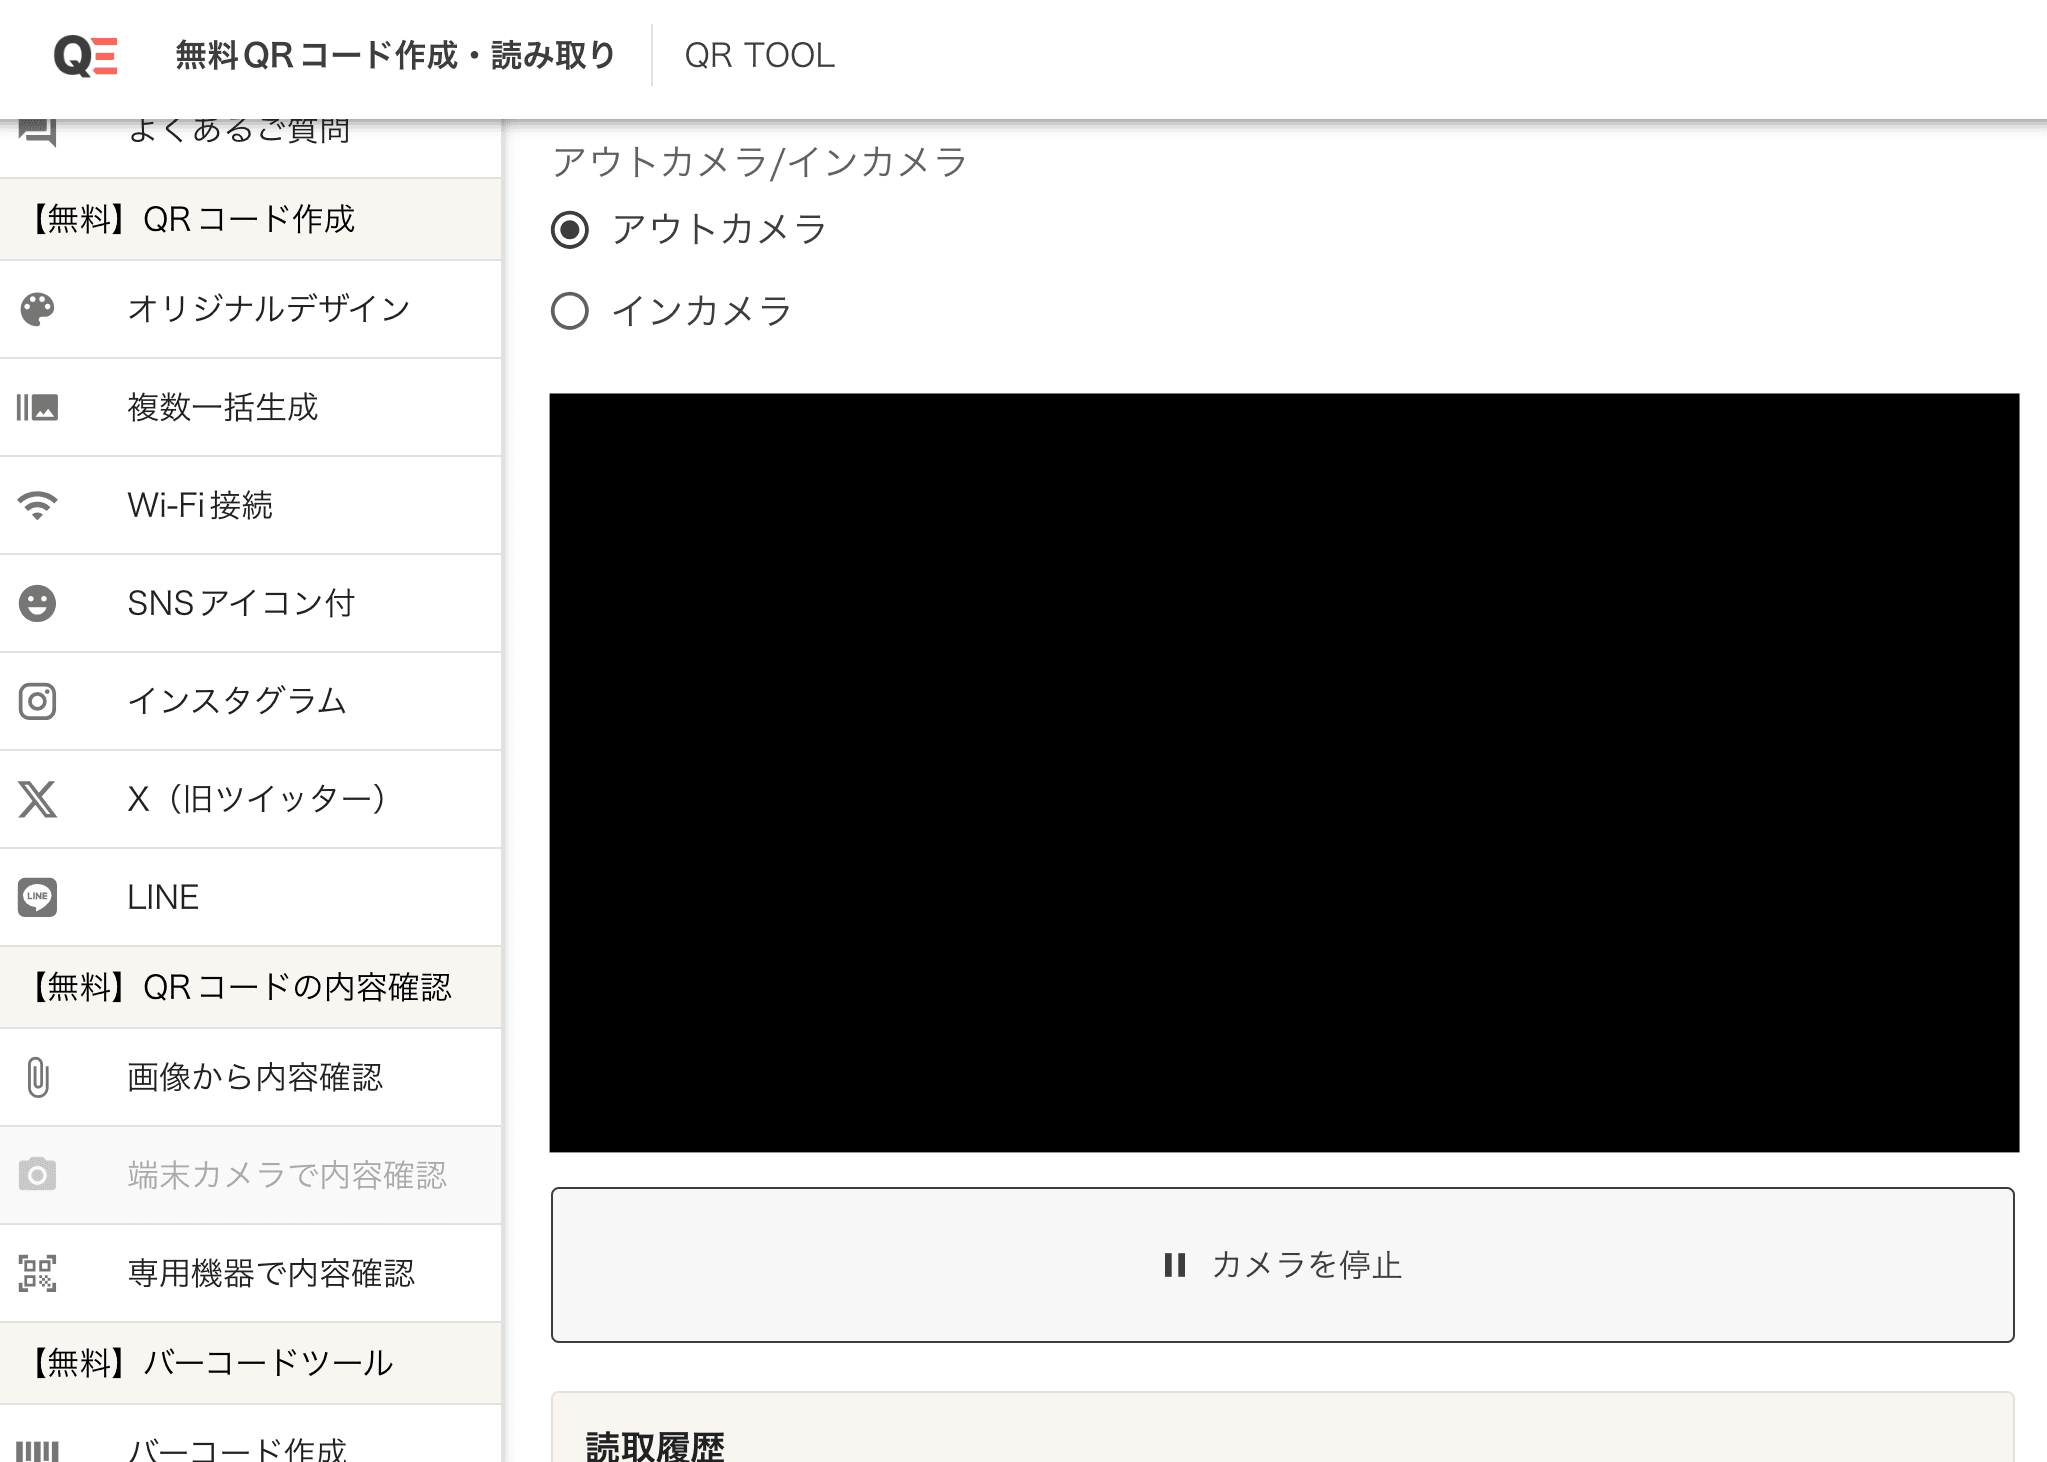Viewport: 2047px width, 1462px height.
Task: Select the Original Design icon
Action: click(38, 310)
